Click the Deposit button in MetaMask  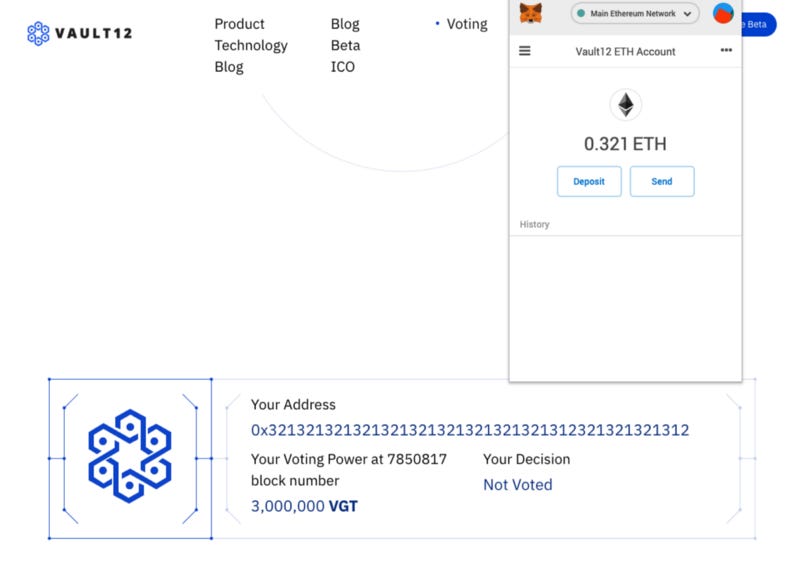[589, 181]
